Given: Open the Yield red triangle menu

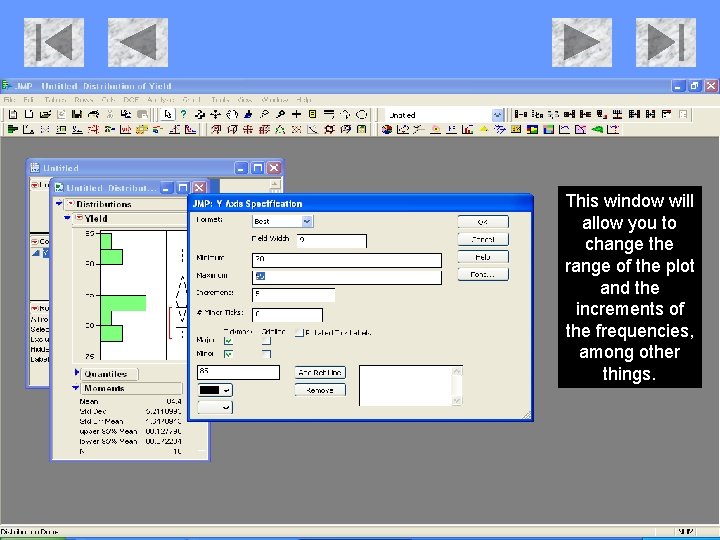Looking at the screenshot, I should coord(79,218).
